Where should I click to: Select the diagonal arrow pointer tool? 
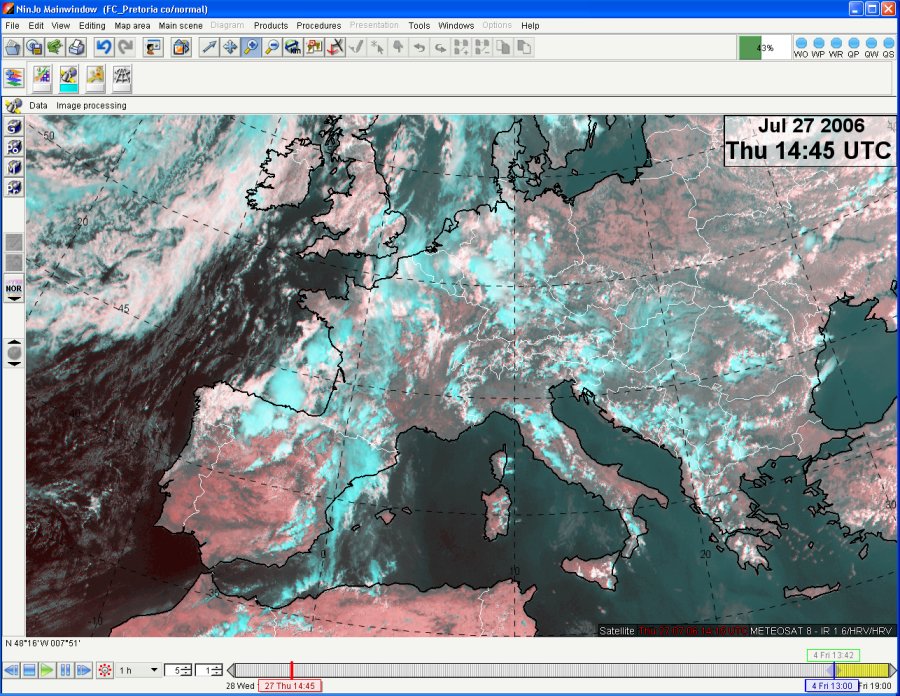(x=209, y=47)
